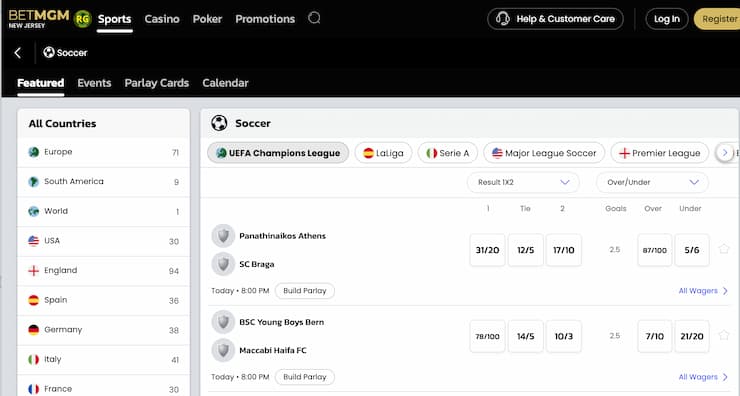Click the soccer ball icon beside Soccer heading

coord(219,123)
